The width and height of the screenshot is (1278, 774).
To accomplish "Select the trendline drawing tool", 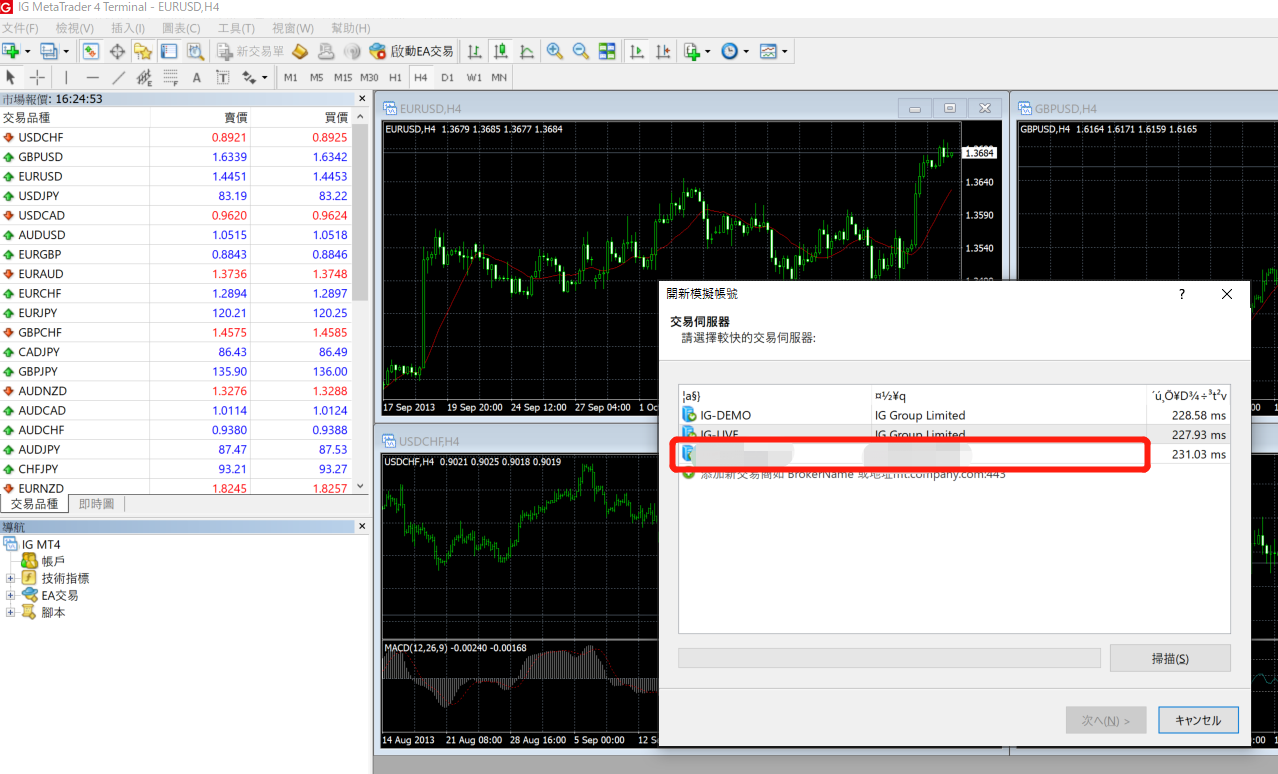I will [x=118, y=77].
